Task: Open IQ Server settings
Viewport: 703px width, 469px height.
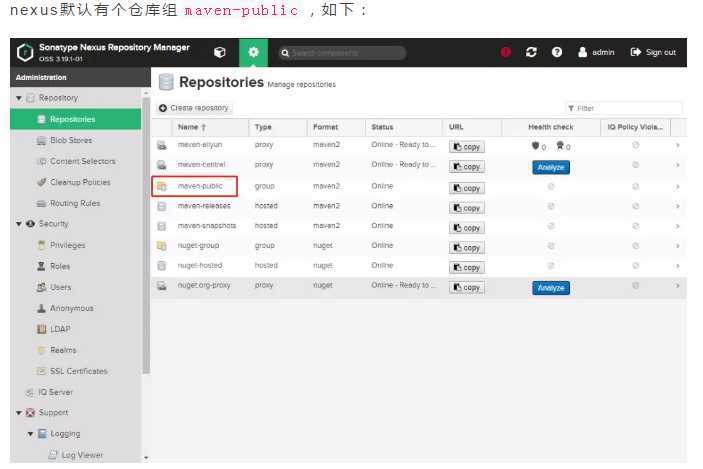Action: (x=55, y=392)
